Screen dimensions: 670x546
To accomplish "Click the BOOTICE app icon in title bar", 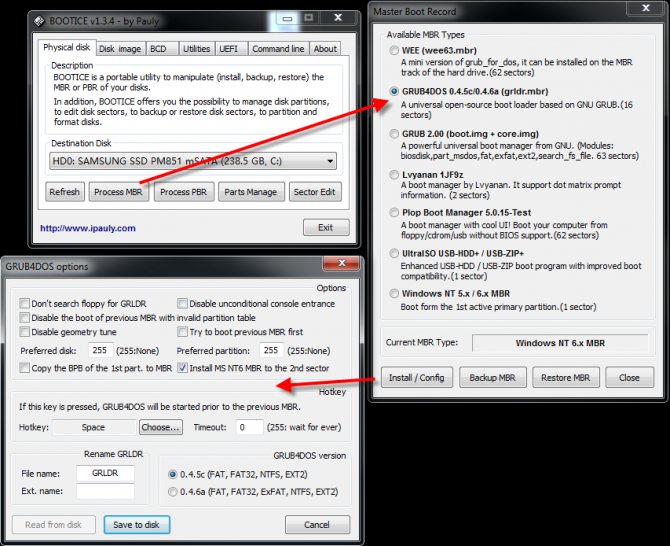I will [x=39, y=21].
